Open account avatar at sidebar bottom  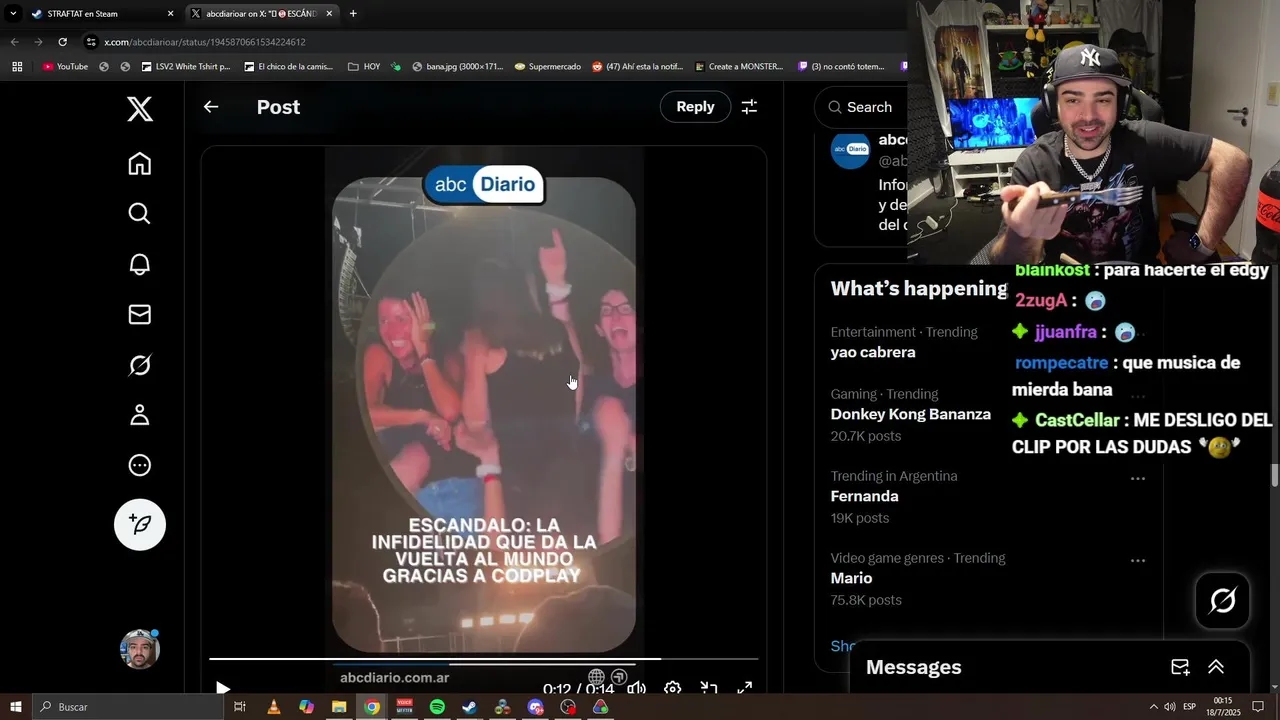140,649
